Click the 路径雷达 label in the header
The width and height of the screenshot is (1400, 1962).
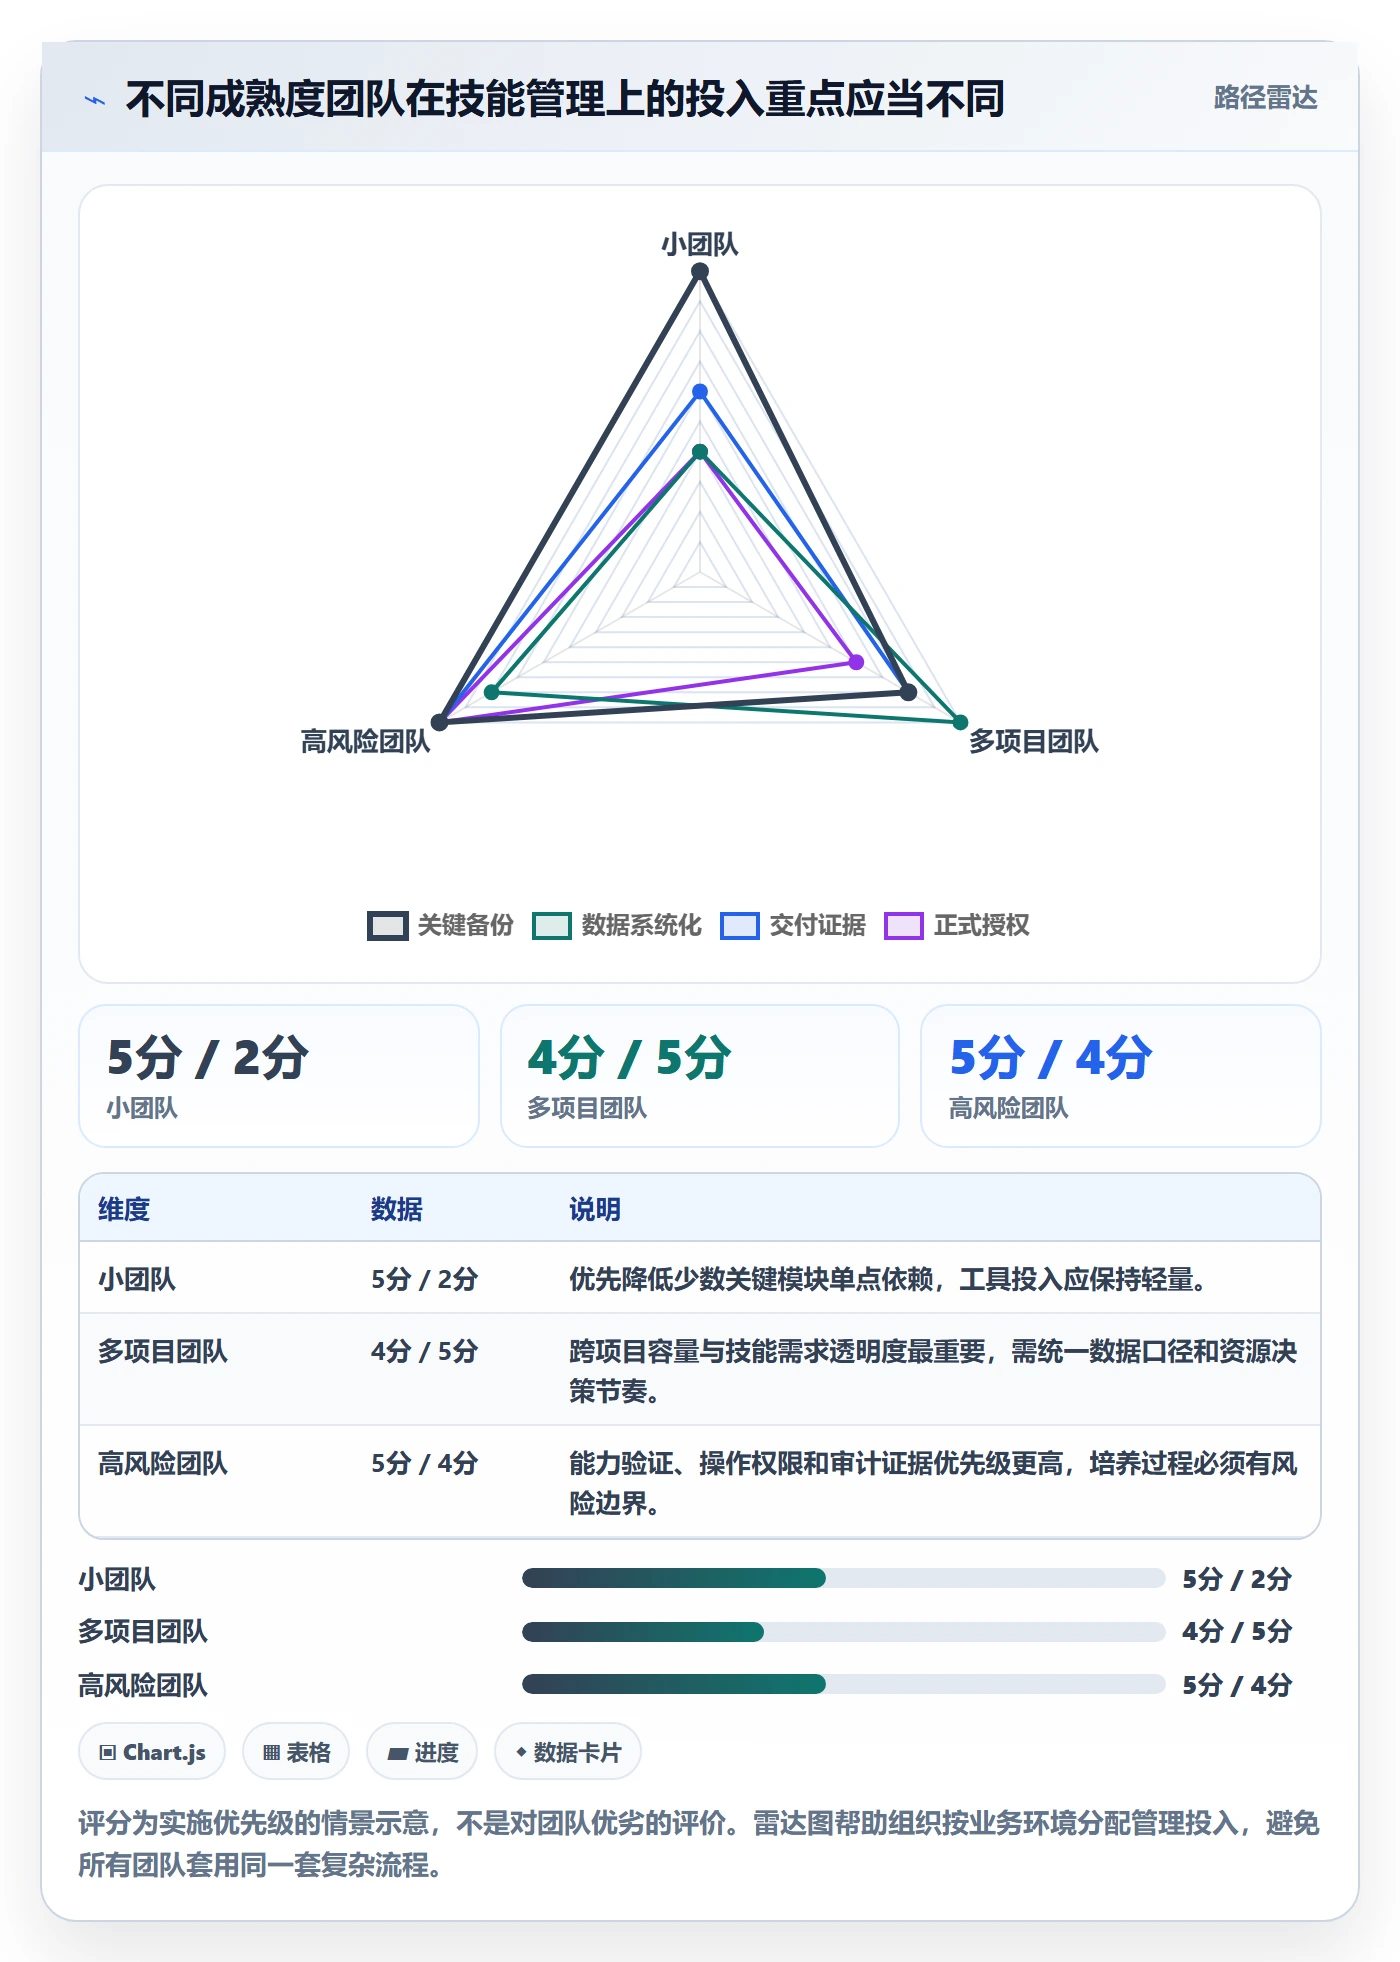1265,98
